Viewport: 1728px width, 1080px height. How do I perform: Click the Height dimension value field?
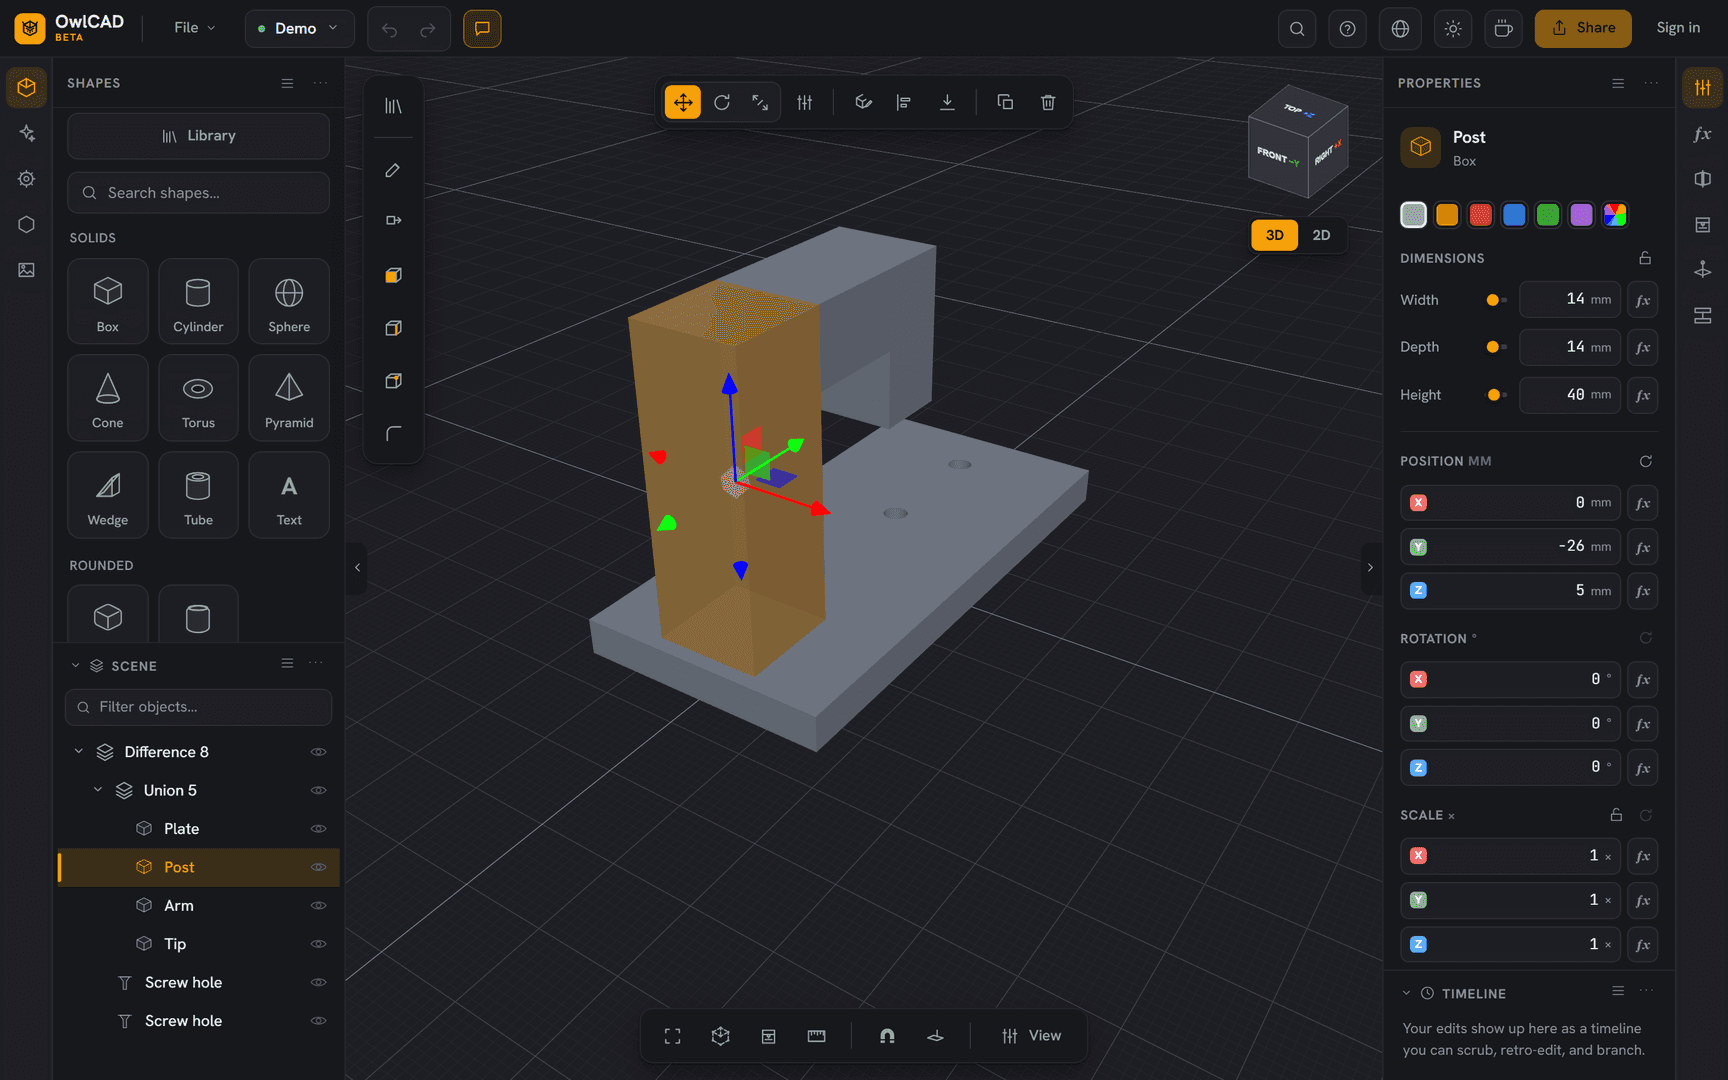click(x=1570, y=395)
